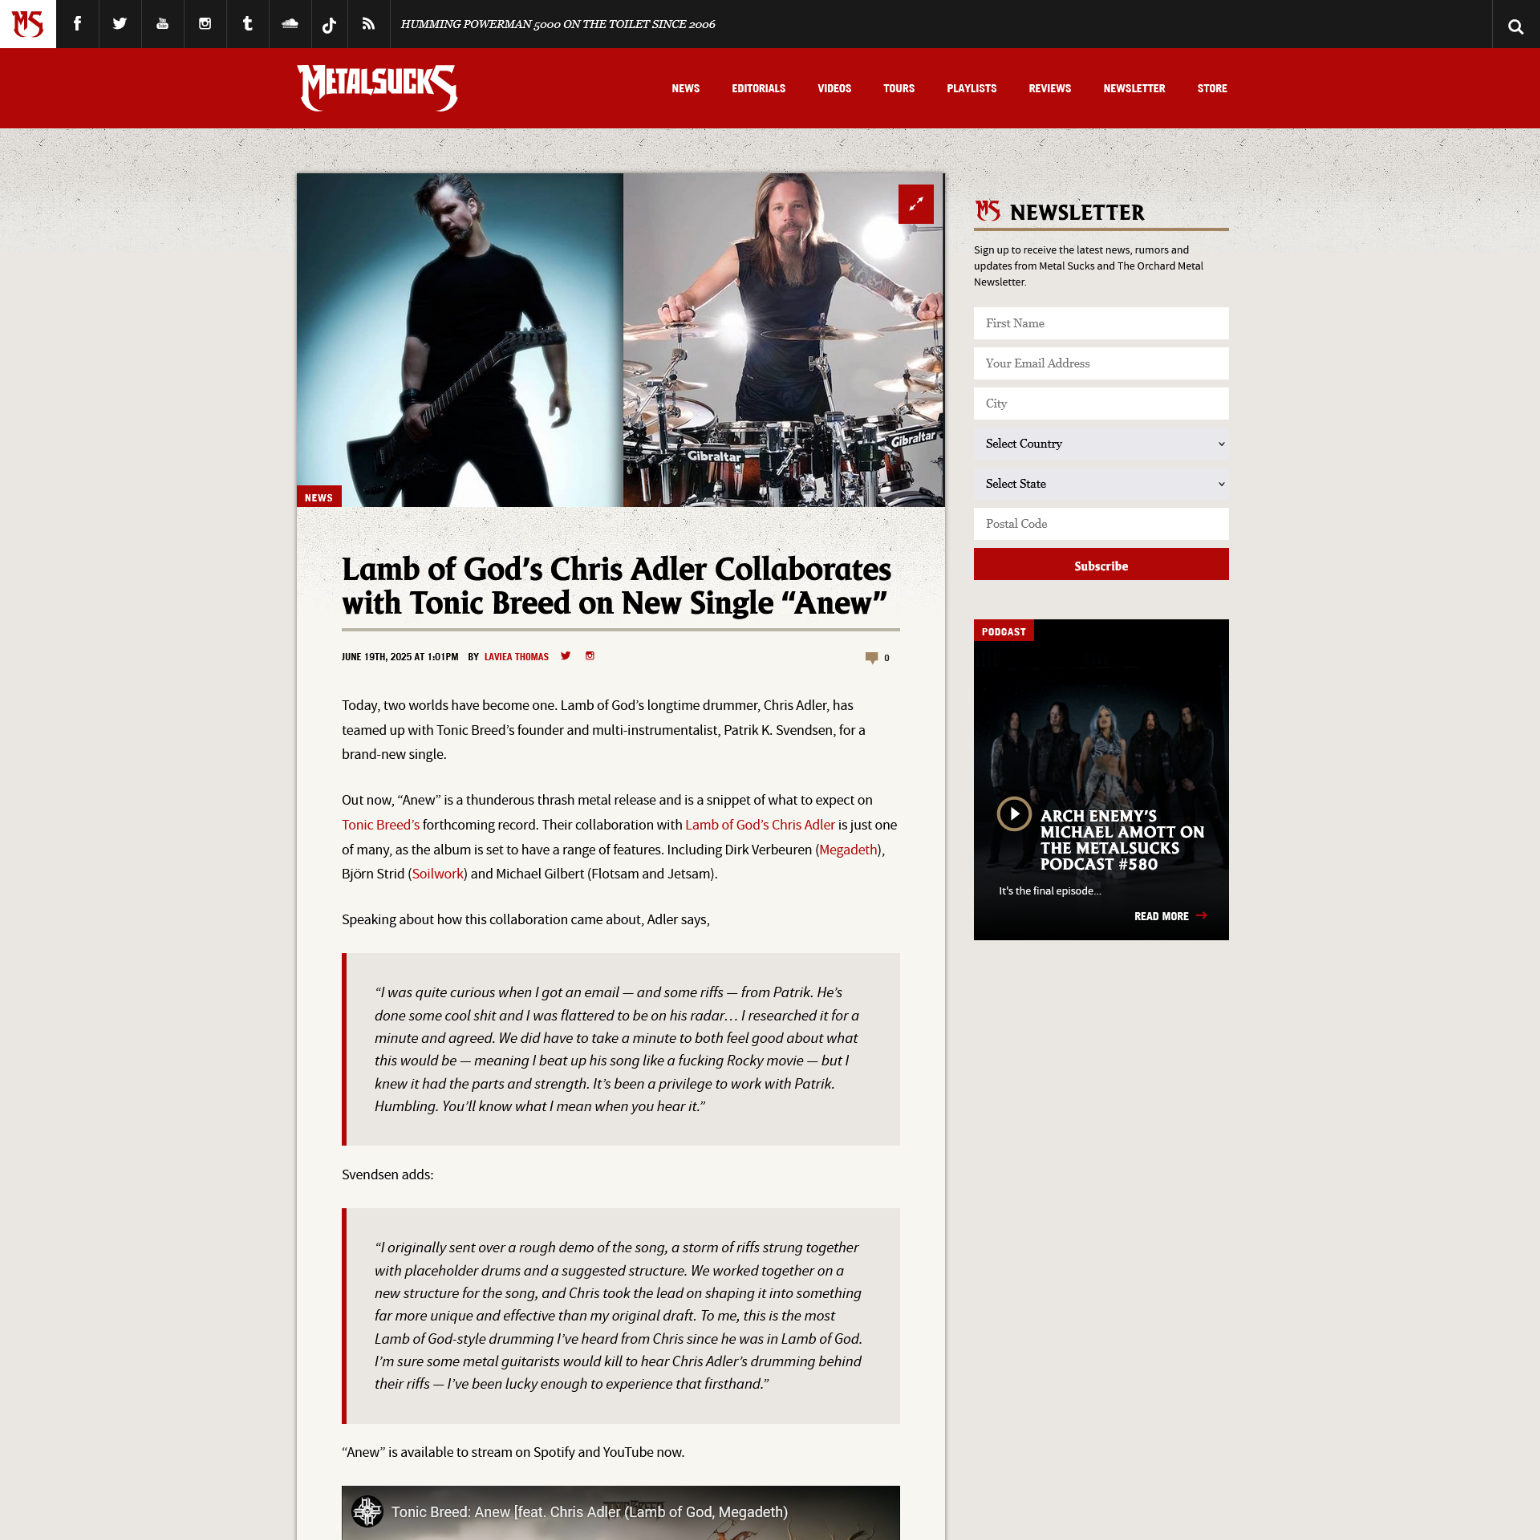The width and height of the screenshot is (1540, 1540).
Task: Open the Editorials menu item
Action: [759, 88]
